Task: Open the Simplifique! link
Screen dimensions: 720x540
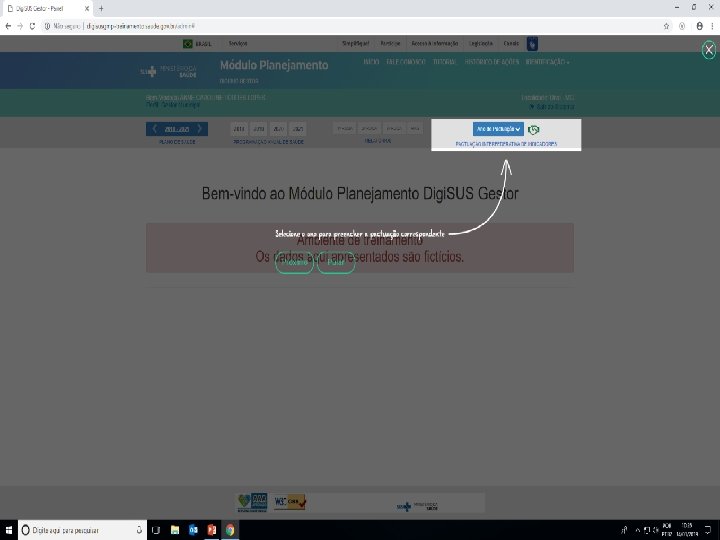Action: (355, 43)
